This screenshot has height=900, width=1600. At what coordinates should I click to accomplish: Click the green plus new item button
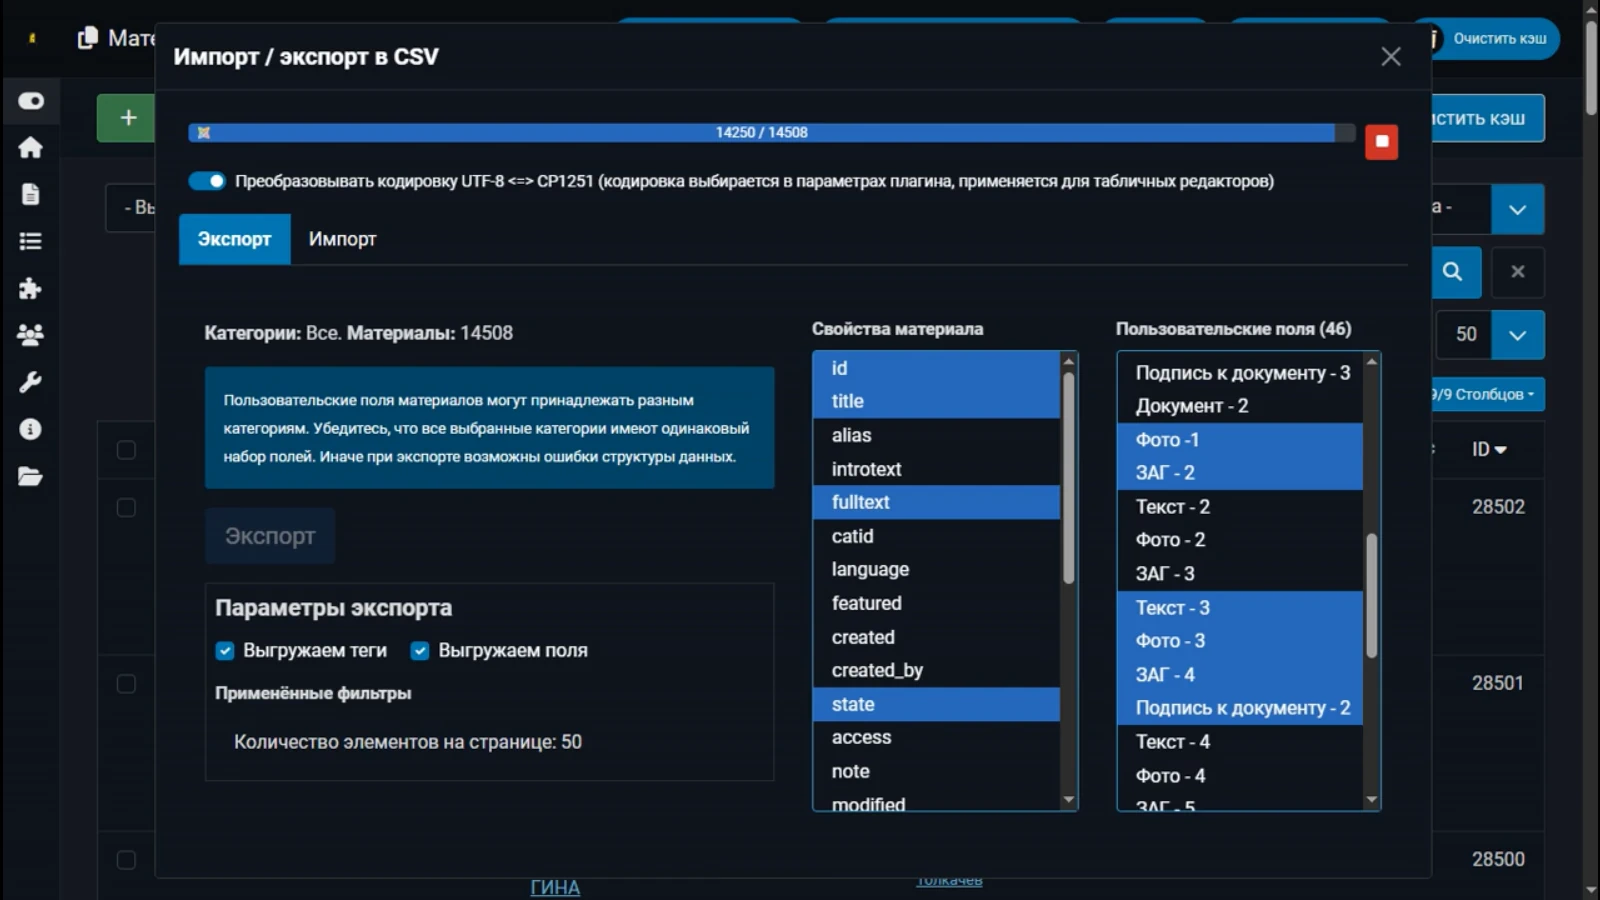click(x=127, y=118)
